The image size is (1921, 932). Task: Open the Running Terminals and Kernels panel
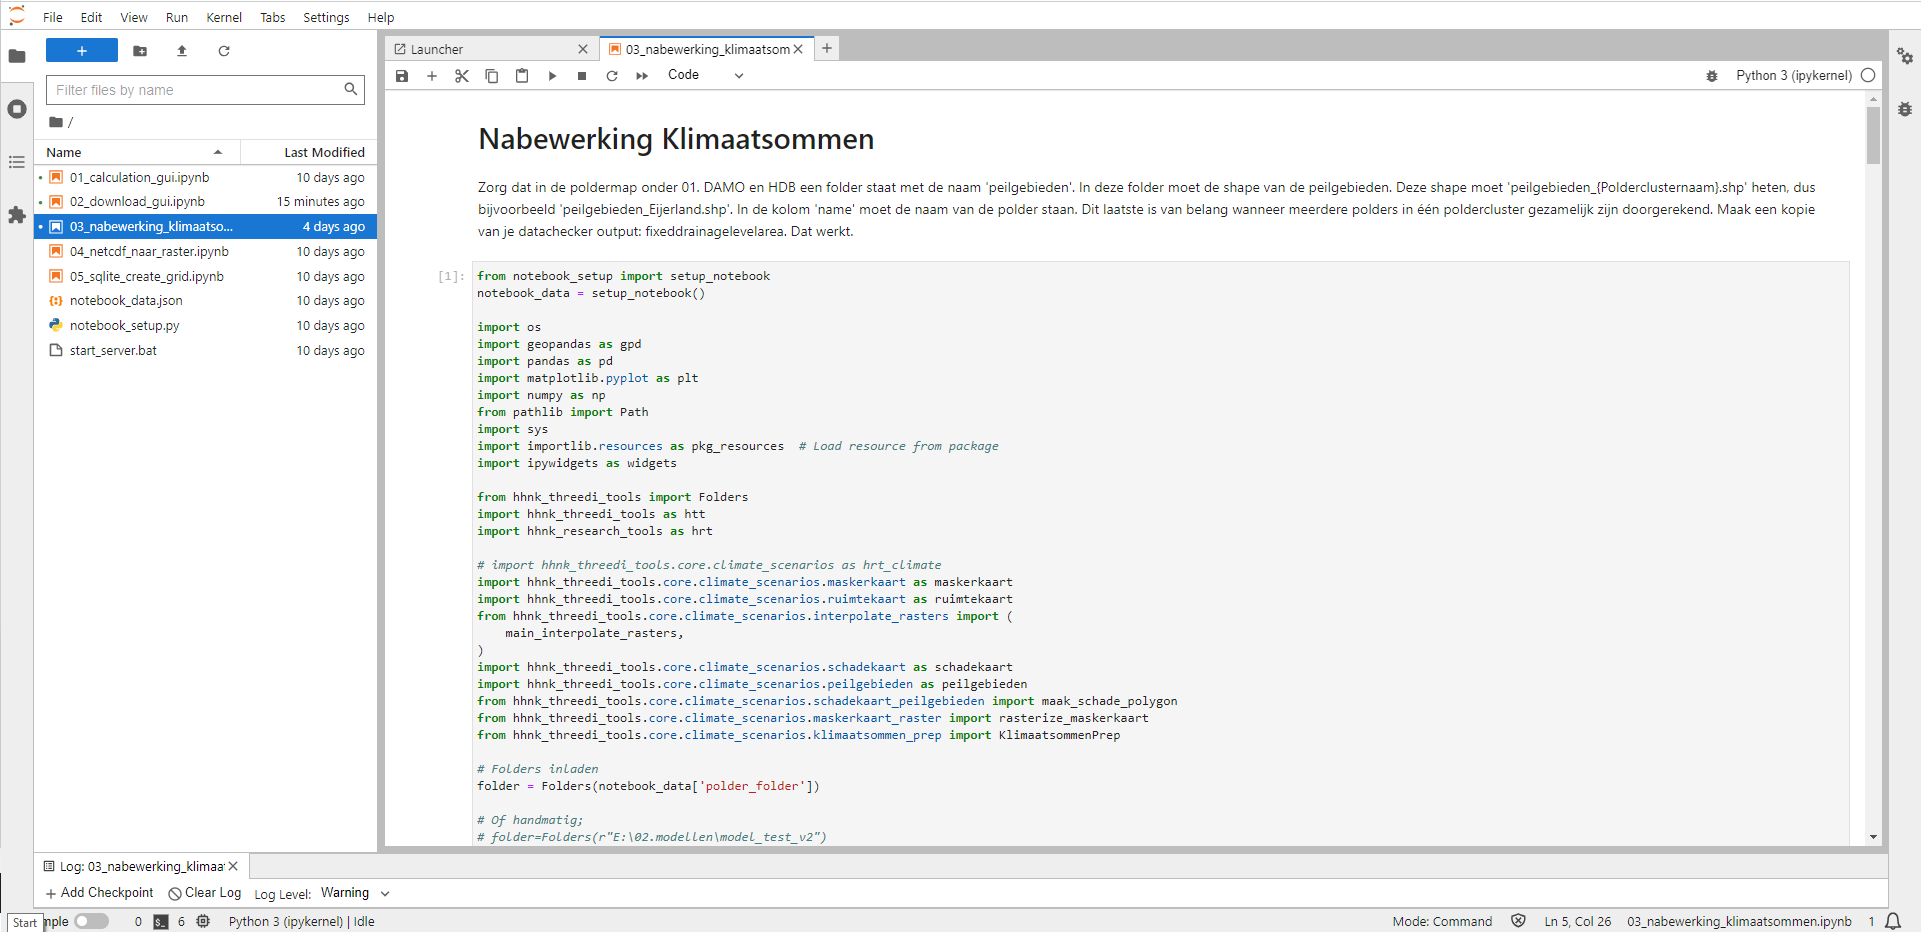[x=17, y=109]
